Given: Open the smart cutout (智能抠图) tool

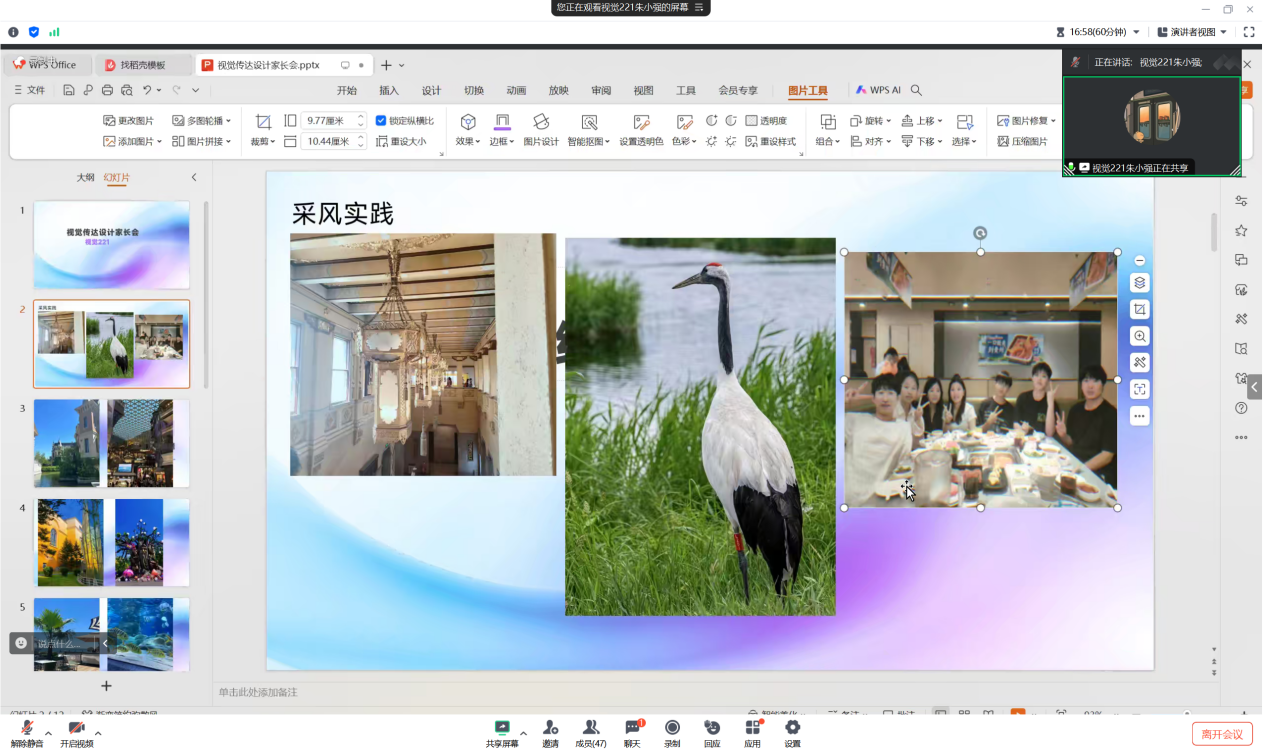Looking at the screenshot, I should point(589,122).
